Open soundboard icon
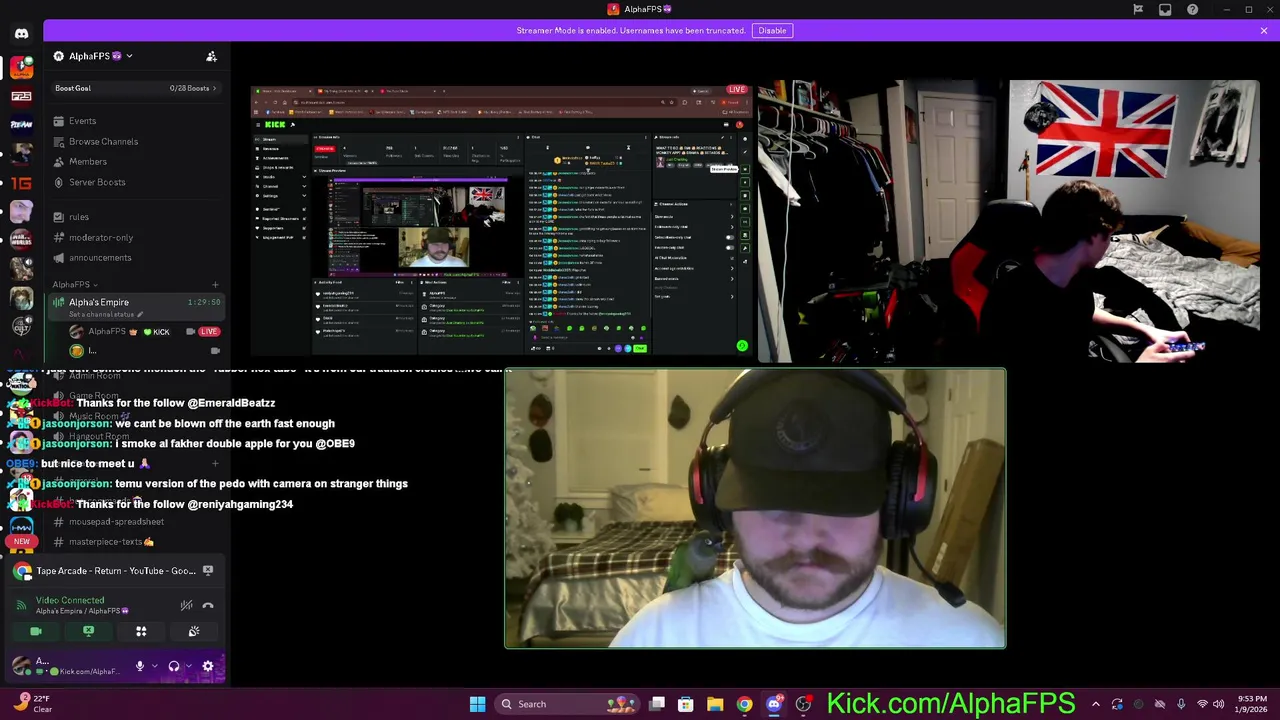The height and width of the screenshot is (720, 1280). click(x=194, y=632)
